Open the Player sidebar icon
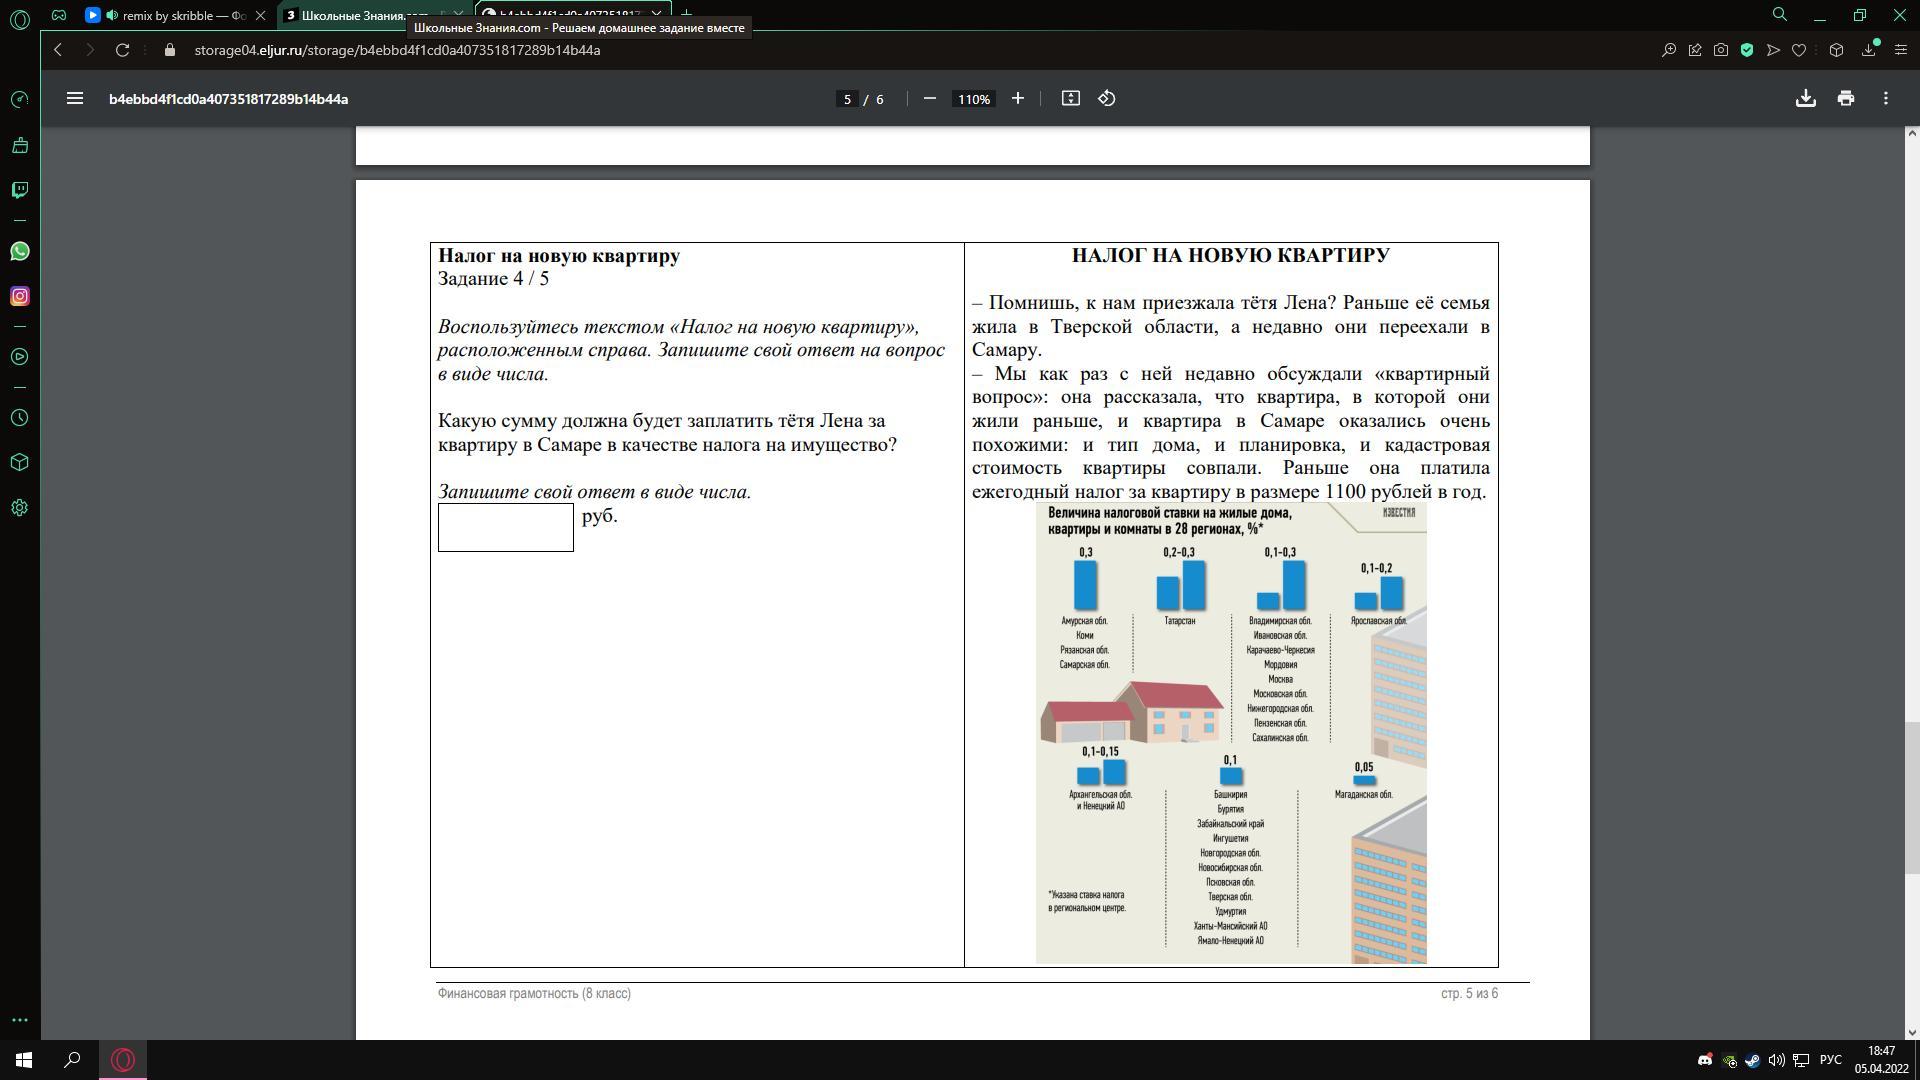The height and width of the screenshot is (1080, 1920). [19, 357]
